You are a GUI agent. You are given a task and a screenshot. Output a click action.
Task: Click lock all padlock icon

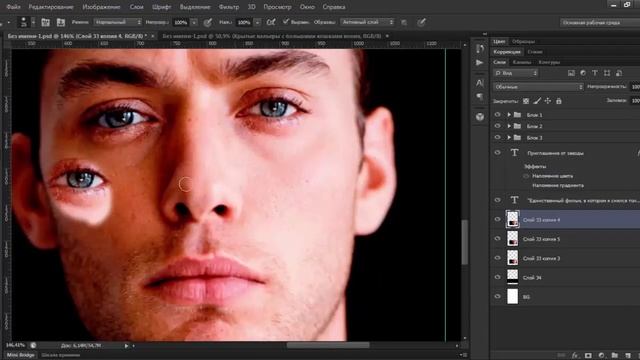(x=559, y=101)
